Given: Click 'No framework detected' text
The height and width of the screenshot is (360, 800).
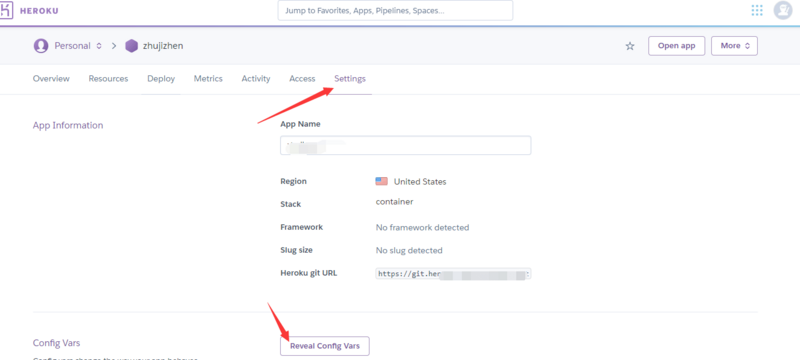Looking at the screenshot, I should click(x=422, y=227).
